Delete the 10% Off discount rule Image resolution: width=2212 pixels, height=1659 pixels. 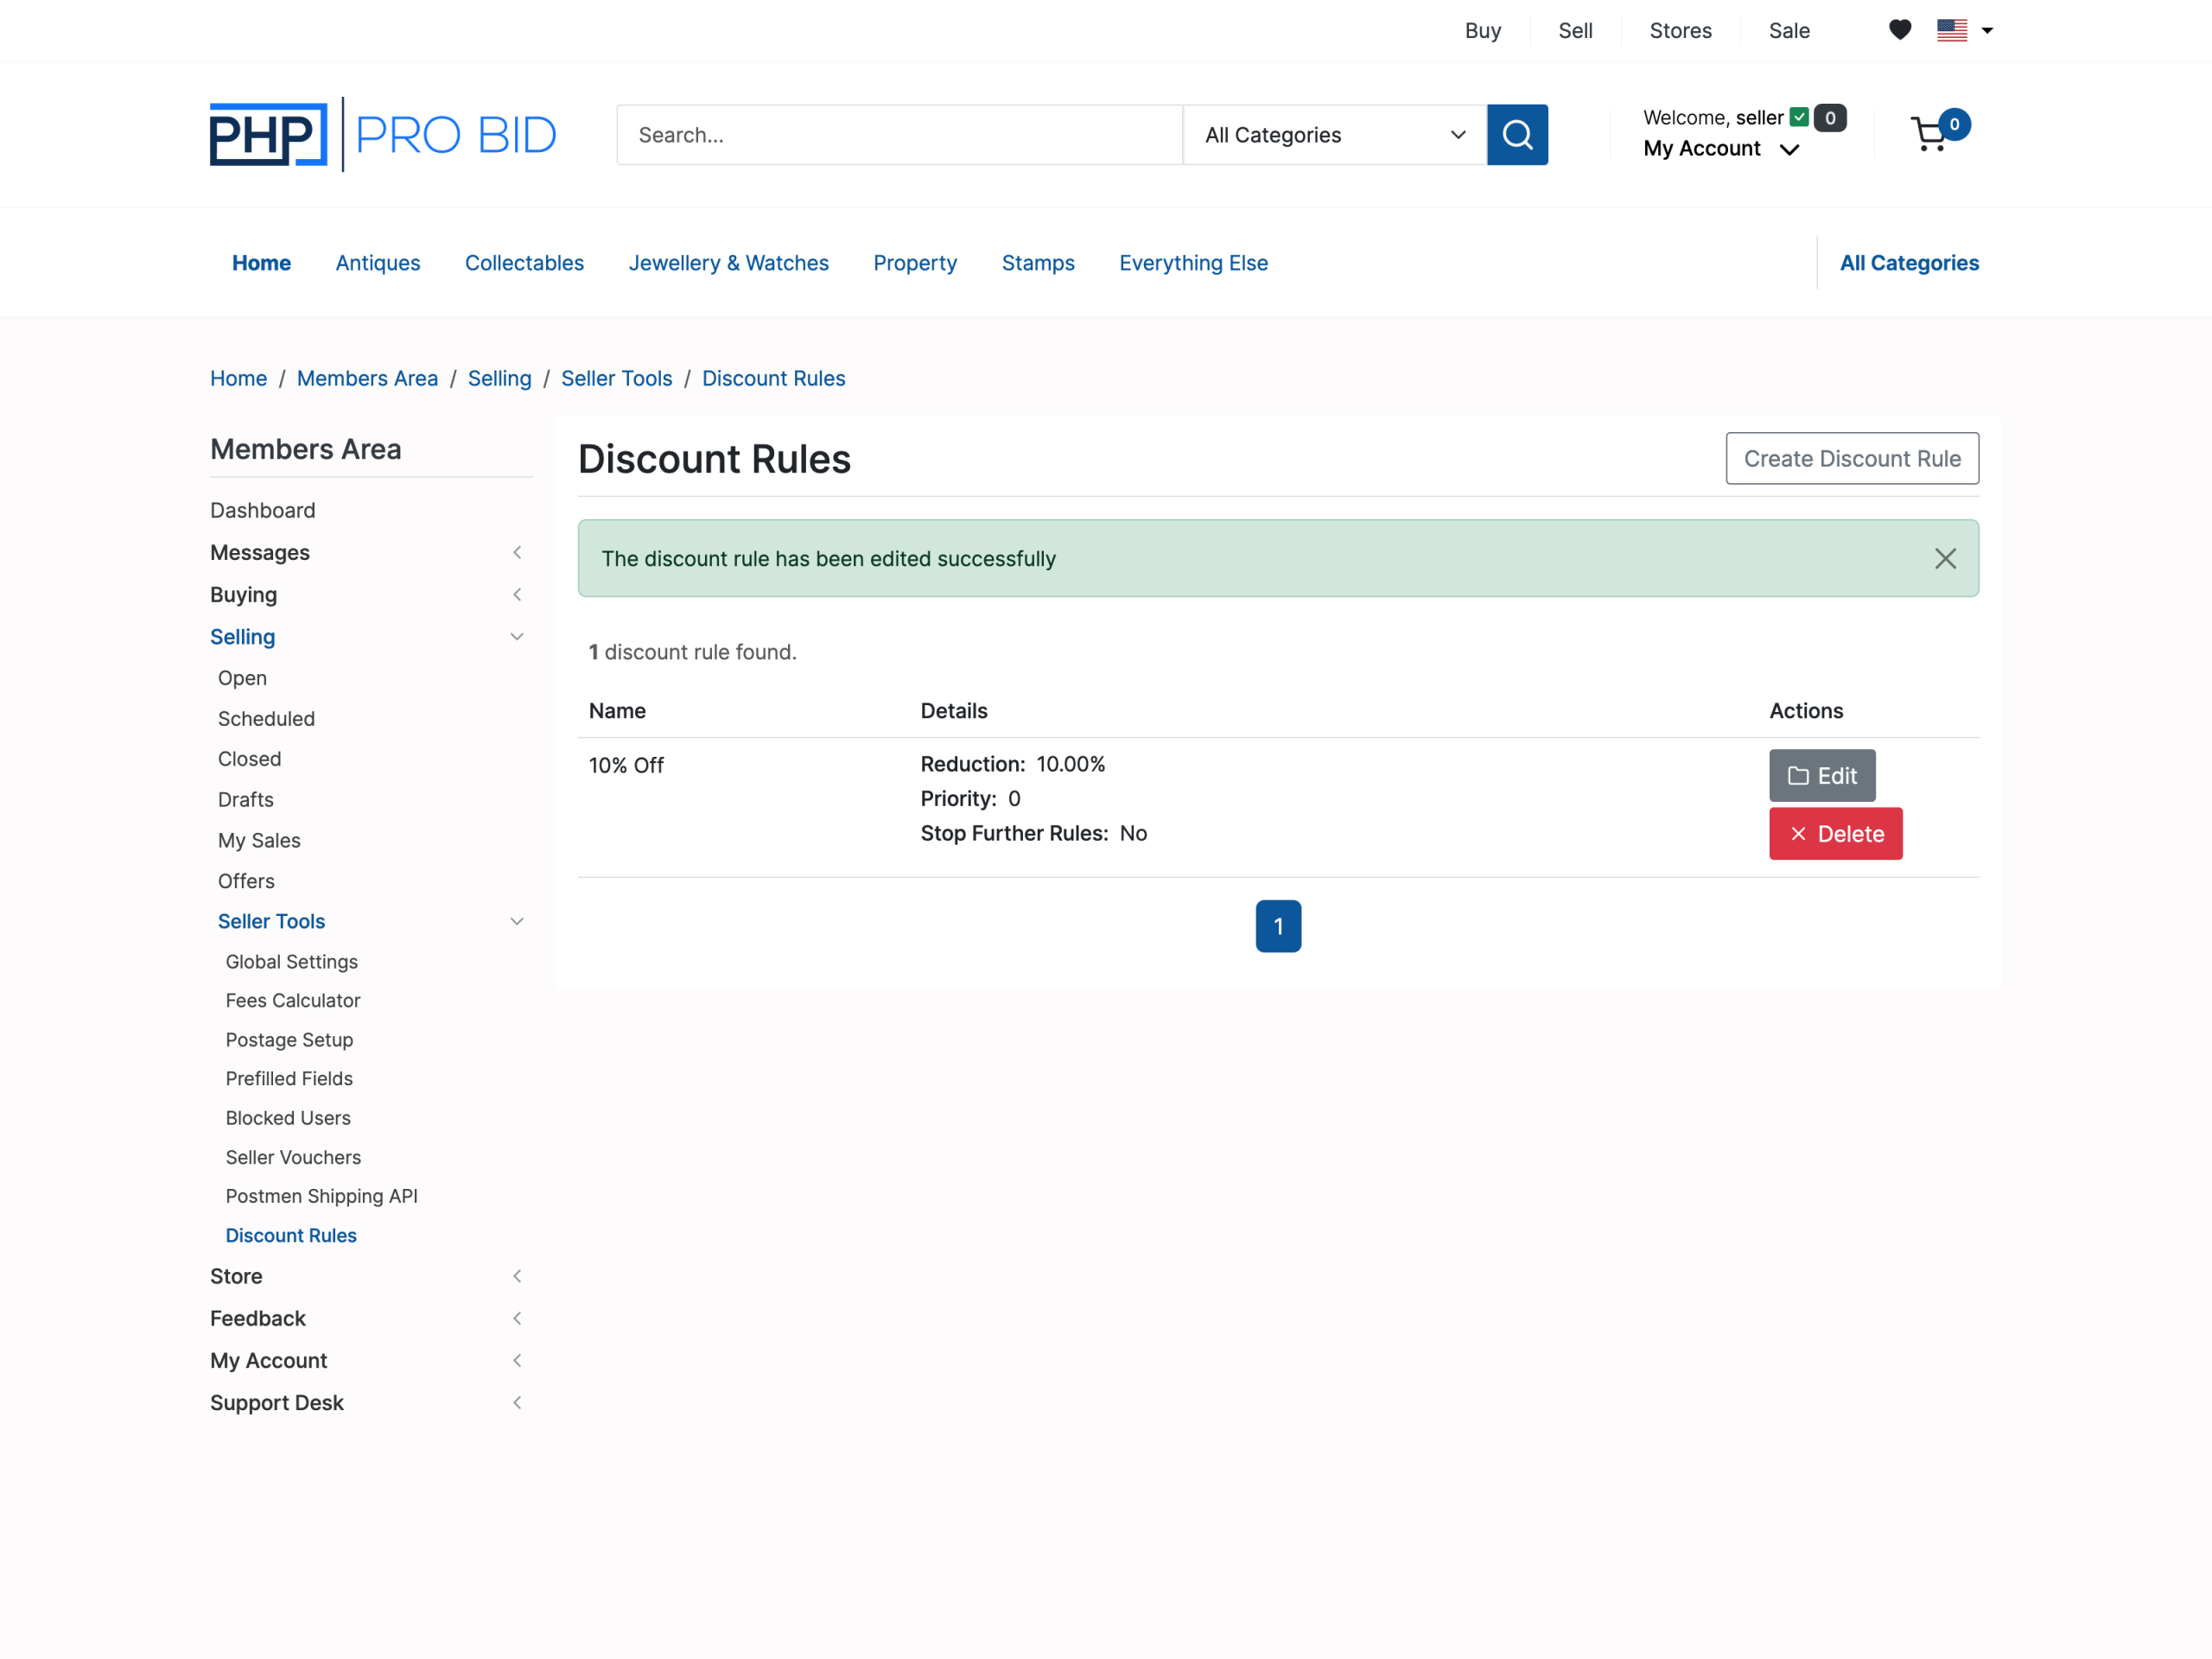(1835, 834)
